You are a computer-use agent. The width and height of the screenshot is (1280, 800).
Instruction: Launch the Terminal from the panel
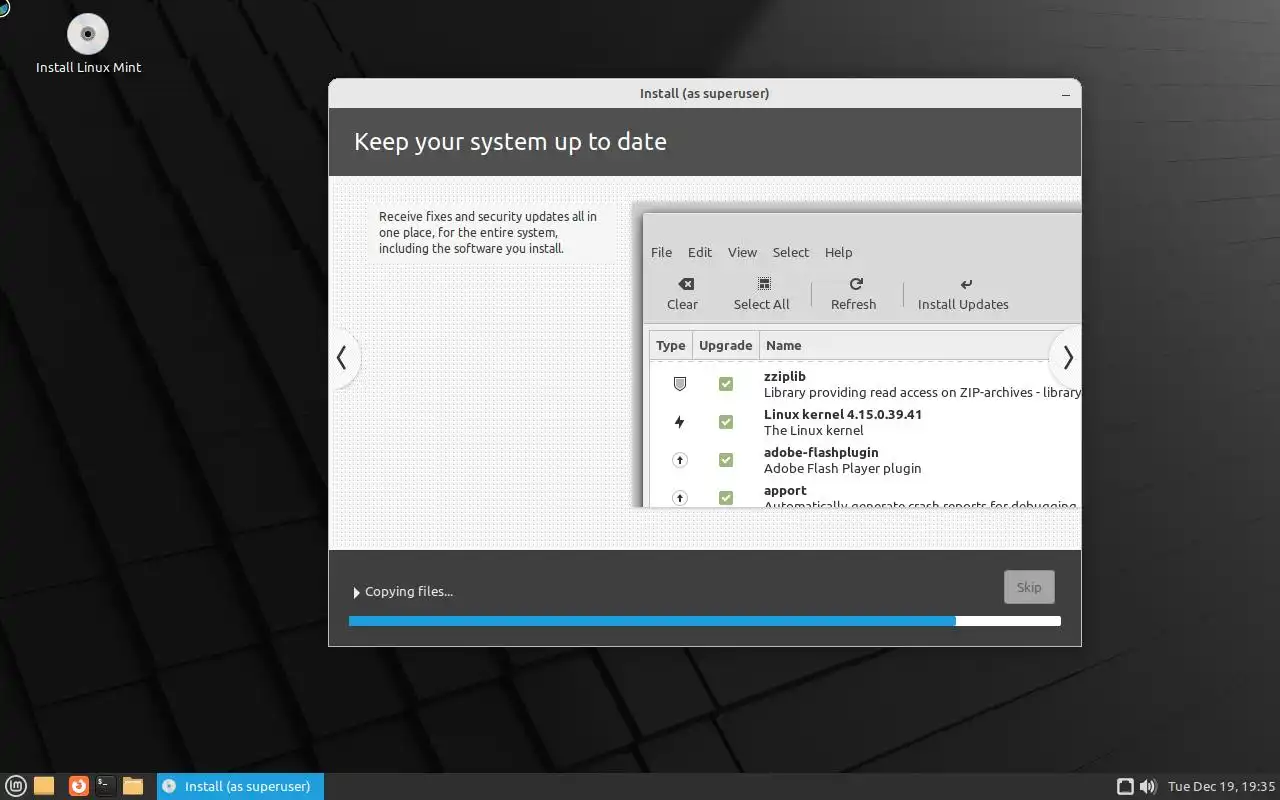(105, 786)
